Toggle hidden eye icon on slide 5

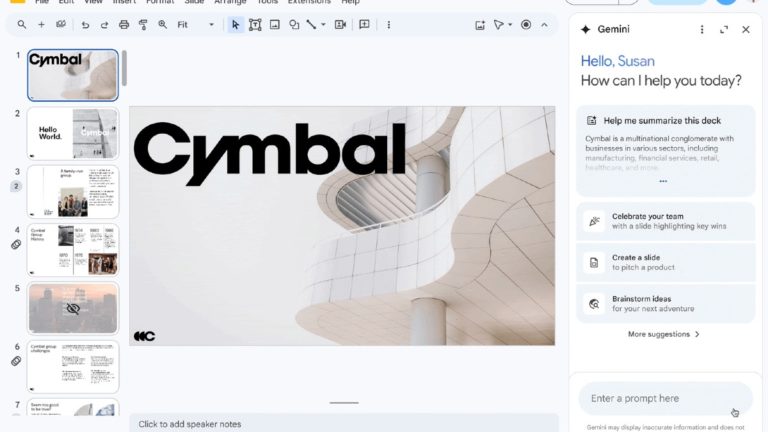pyautogui.click(x=73, y=309)
